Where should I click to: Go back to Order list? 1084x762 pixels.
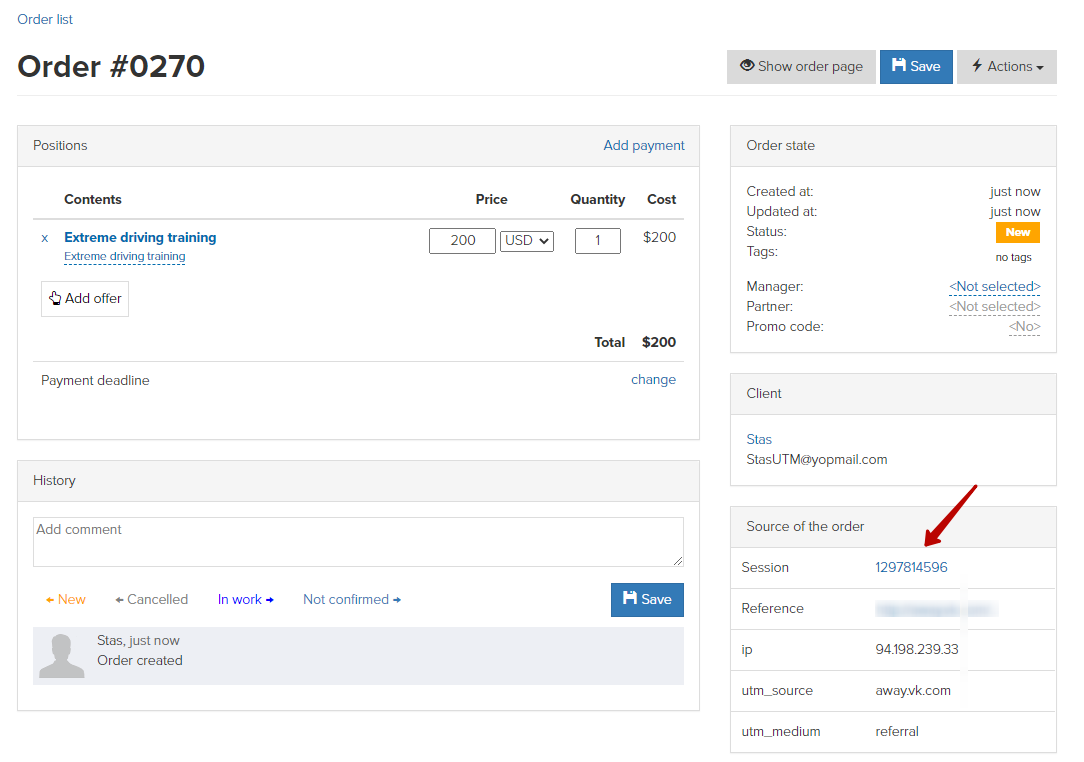45,20
